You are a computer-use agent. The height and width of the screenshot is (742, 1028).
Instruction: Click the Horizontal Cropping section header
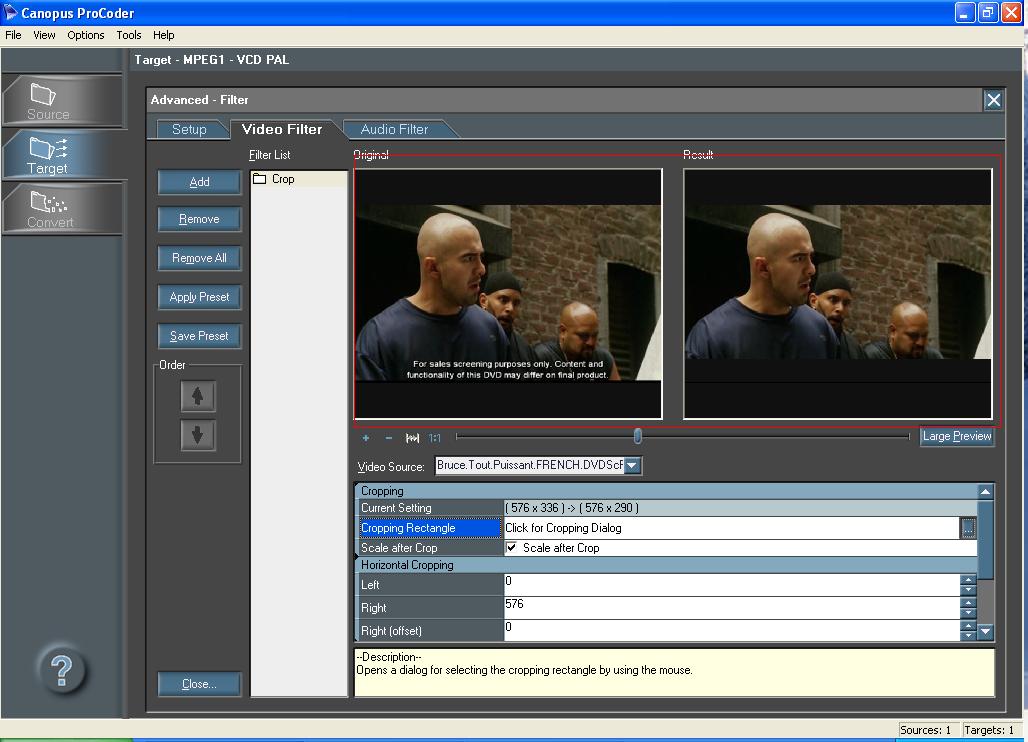click(x=666, y=565)
